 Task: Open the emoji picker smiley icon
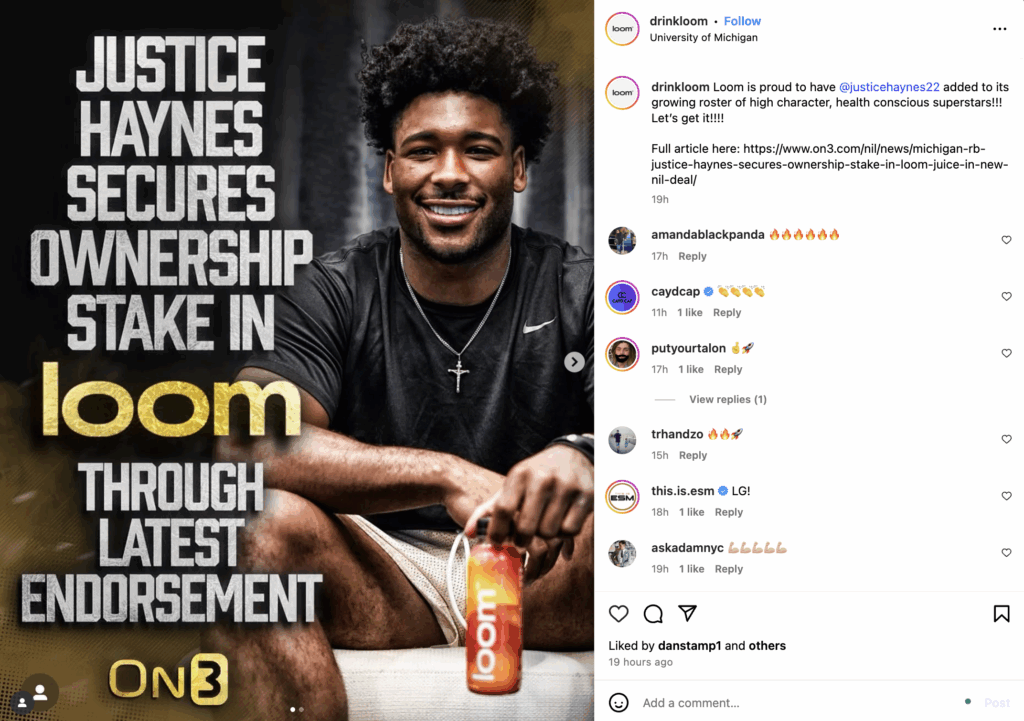[x=618, y=703]
